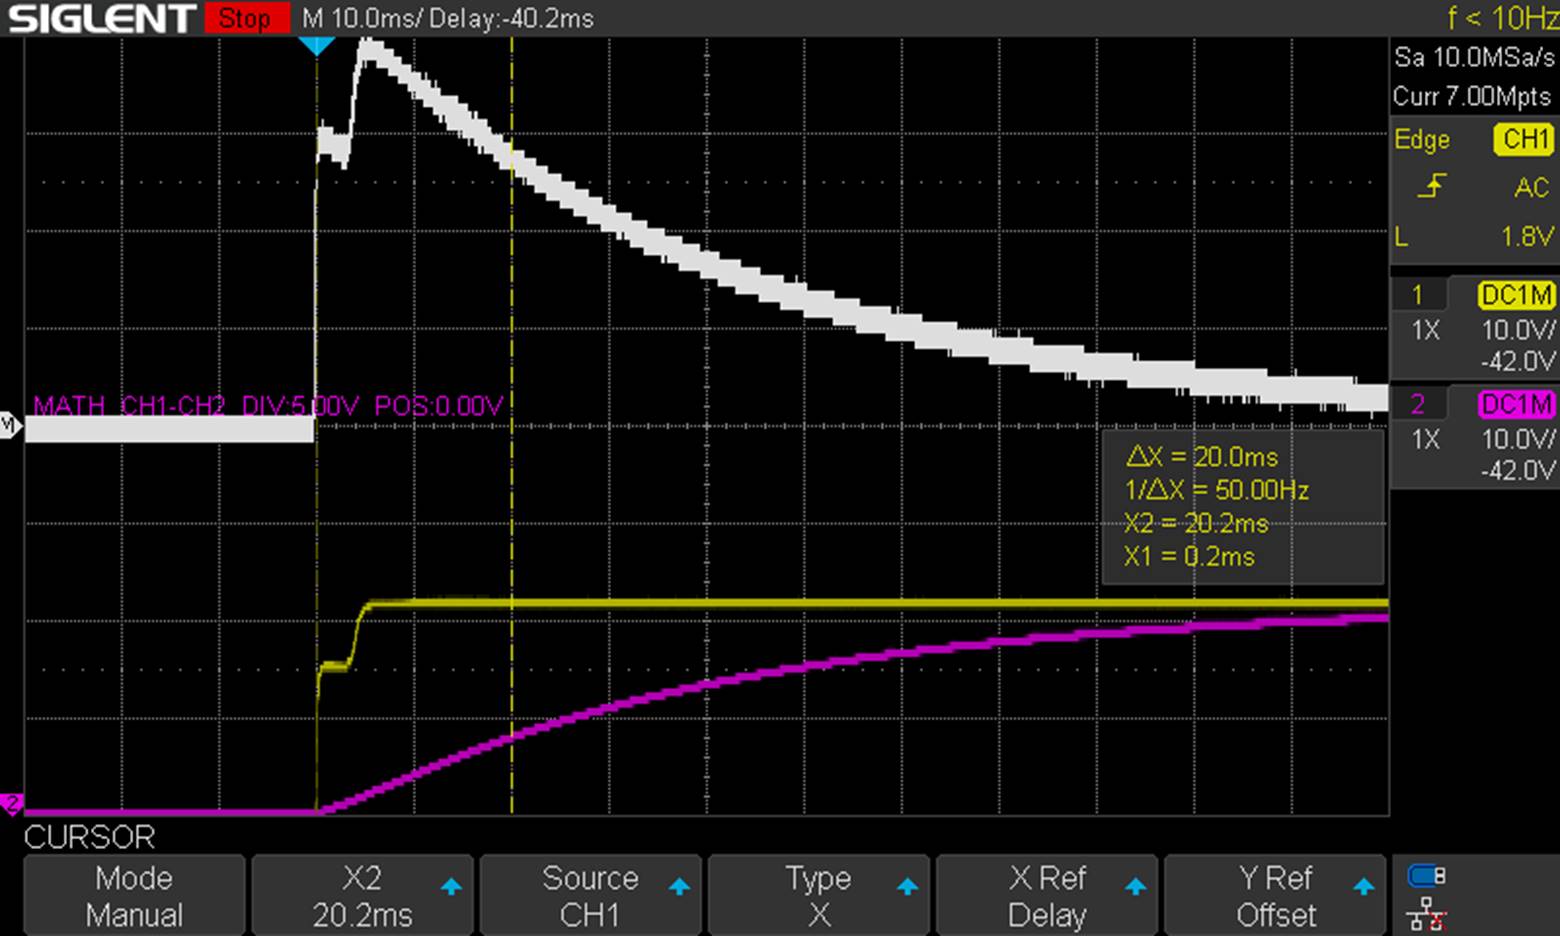Click the cursor ΔX measurement readout box
The width and height of the screenshot is (1560, 936).
[x=1243, y=506]
